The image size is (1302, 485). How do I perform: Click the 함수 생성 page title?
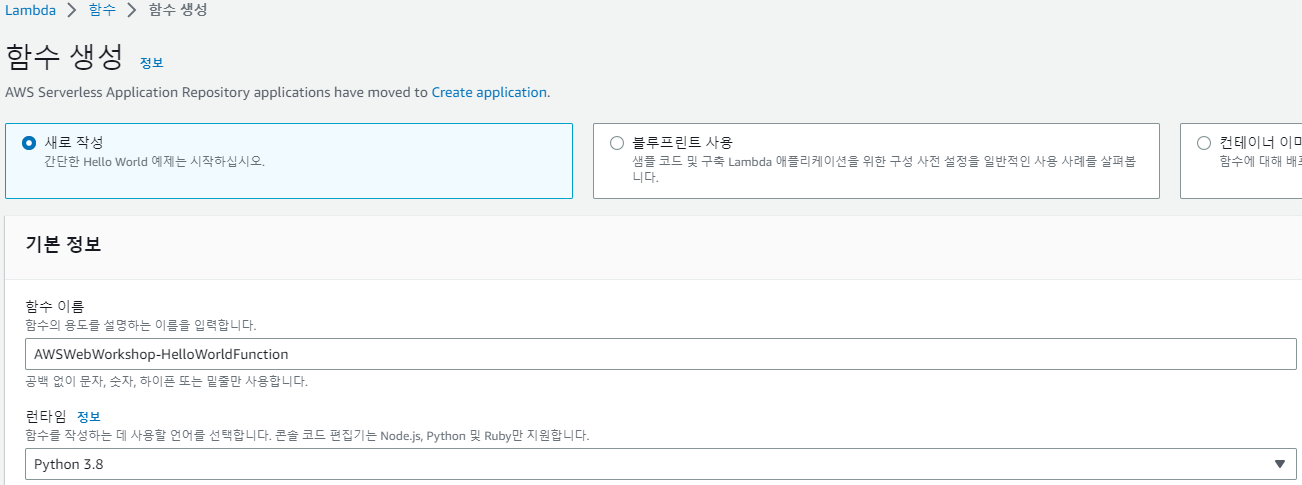pyautogui.click(x=65, y=57)
